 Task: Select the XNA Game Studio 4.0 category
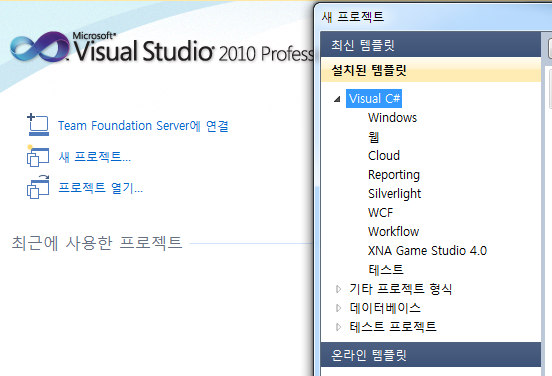click(x=427, y=251)
